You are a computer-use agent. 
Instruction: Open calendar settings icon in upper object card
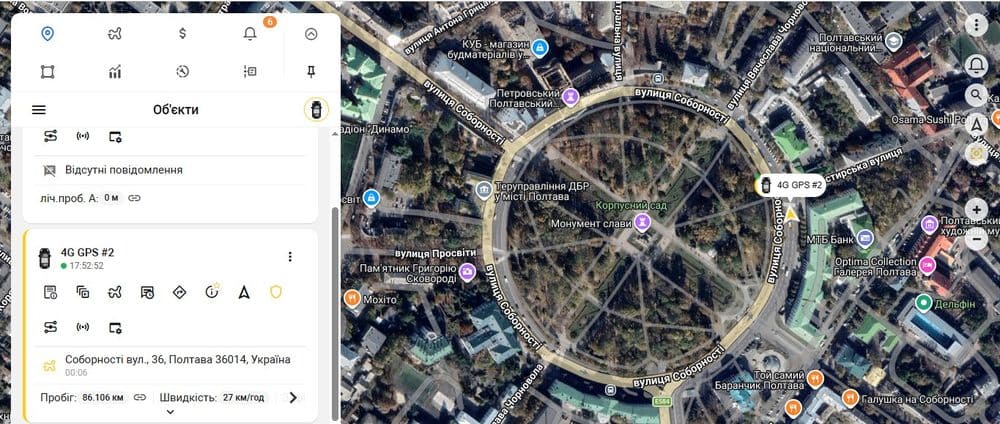pos(115,136)
